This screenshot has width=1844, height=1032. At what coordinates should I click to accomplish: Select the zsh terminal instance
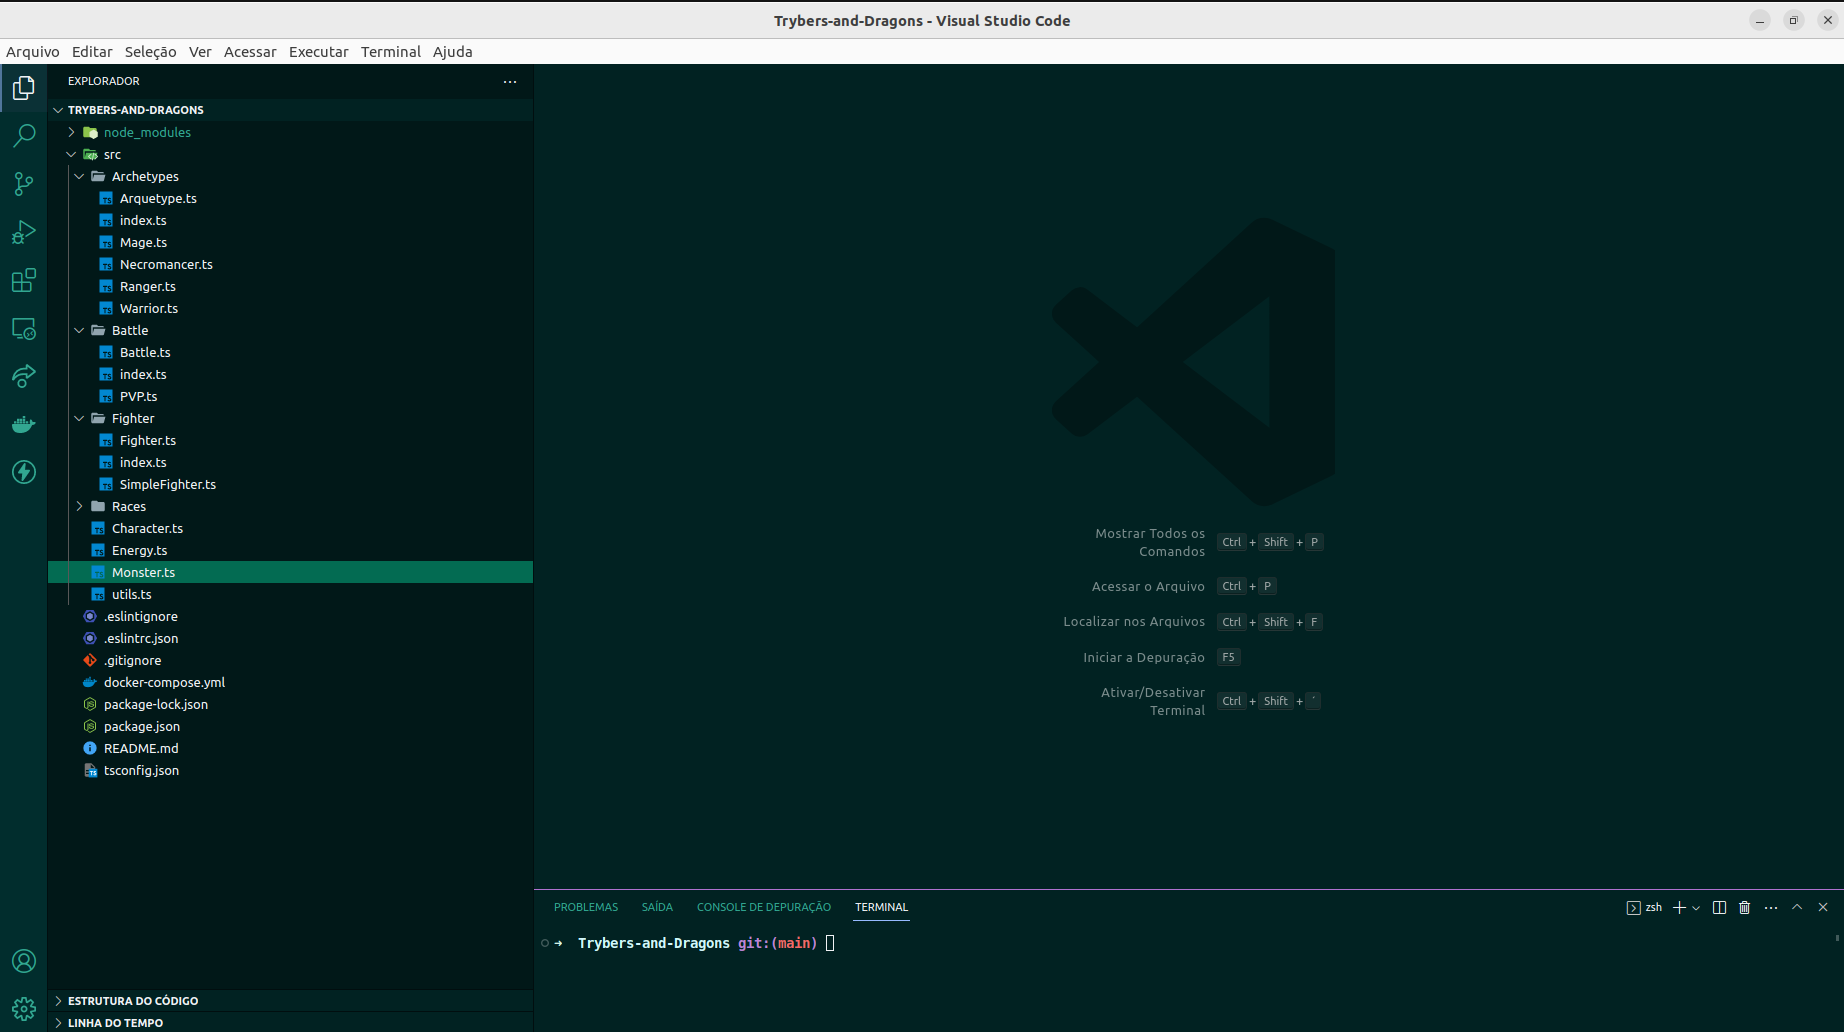(1644, 907)
